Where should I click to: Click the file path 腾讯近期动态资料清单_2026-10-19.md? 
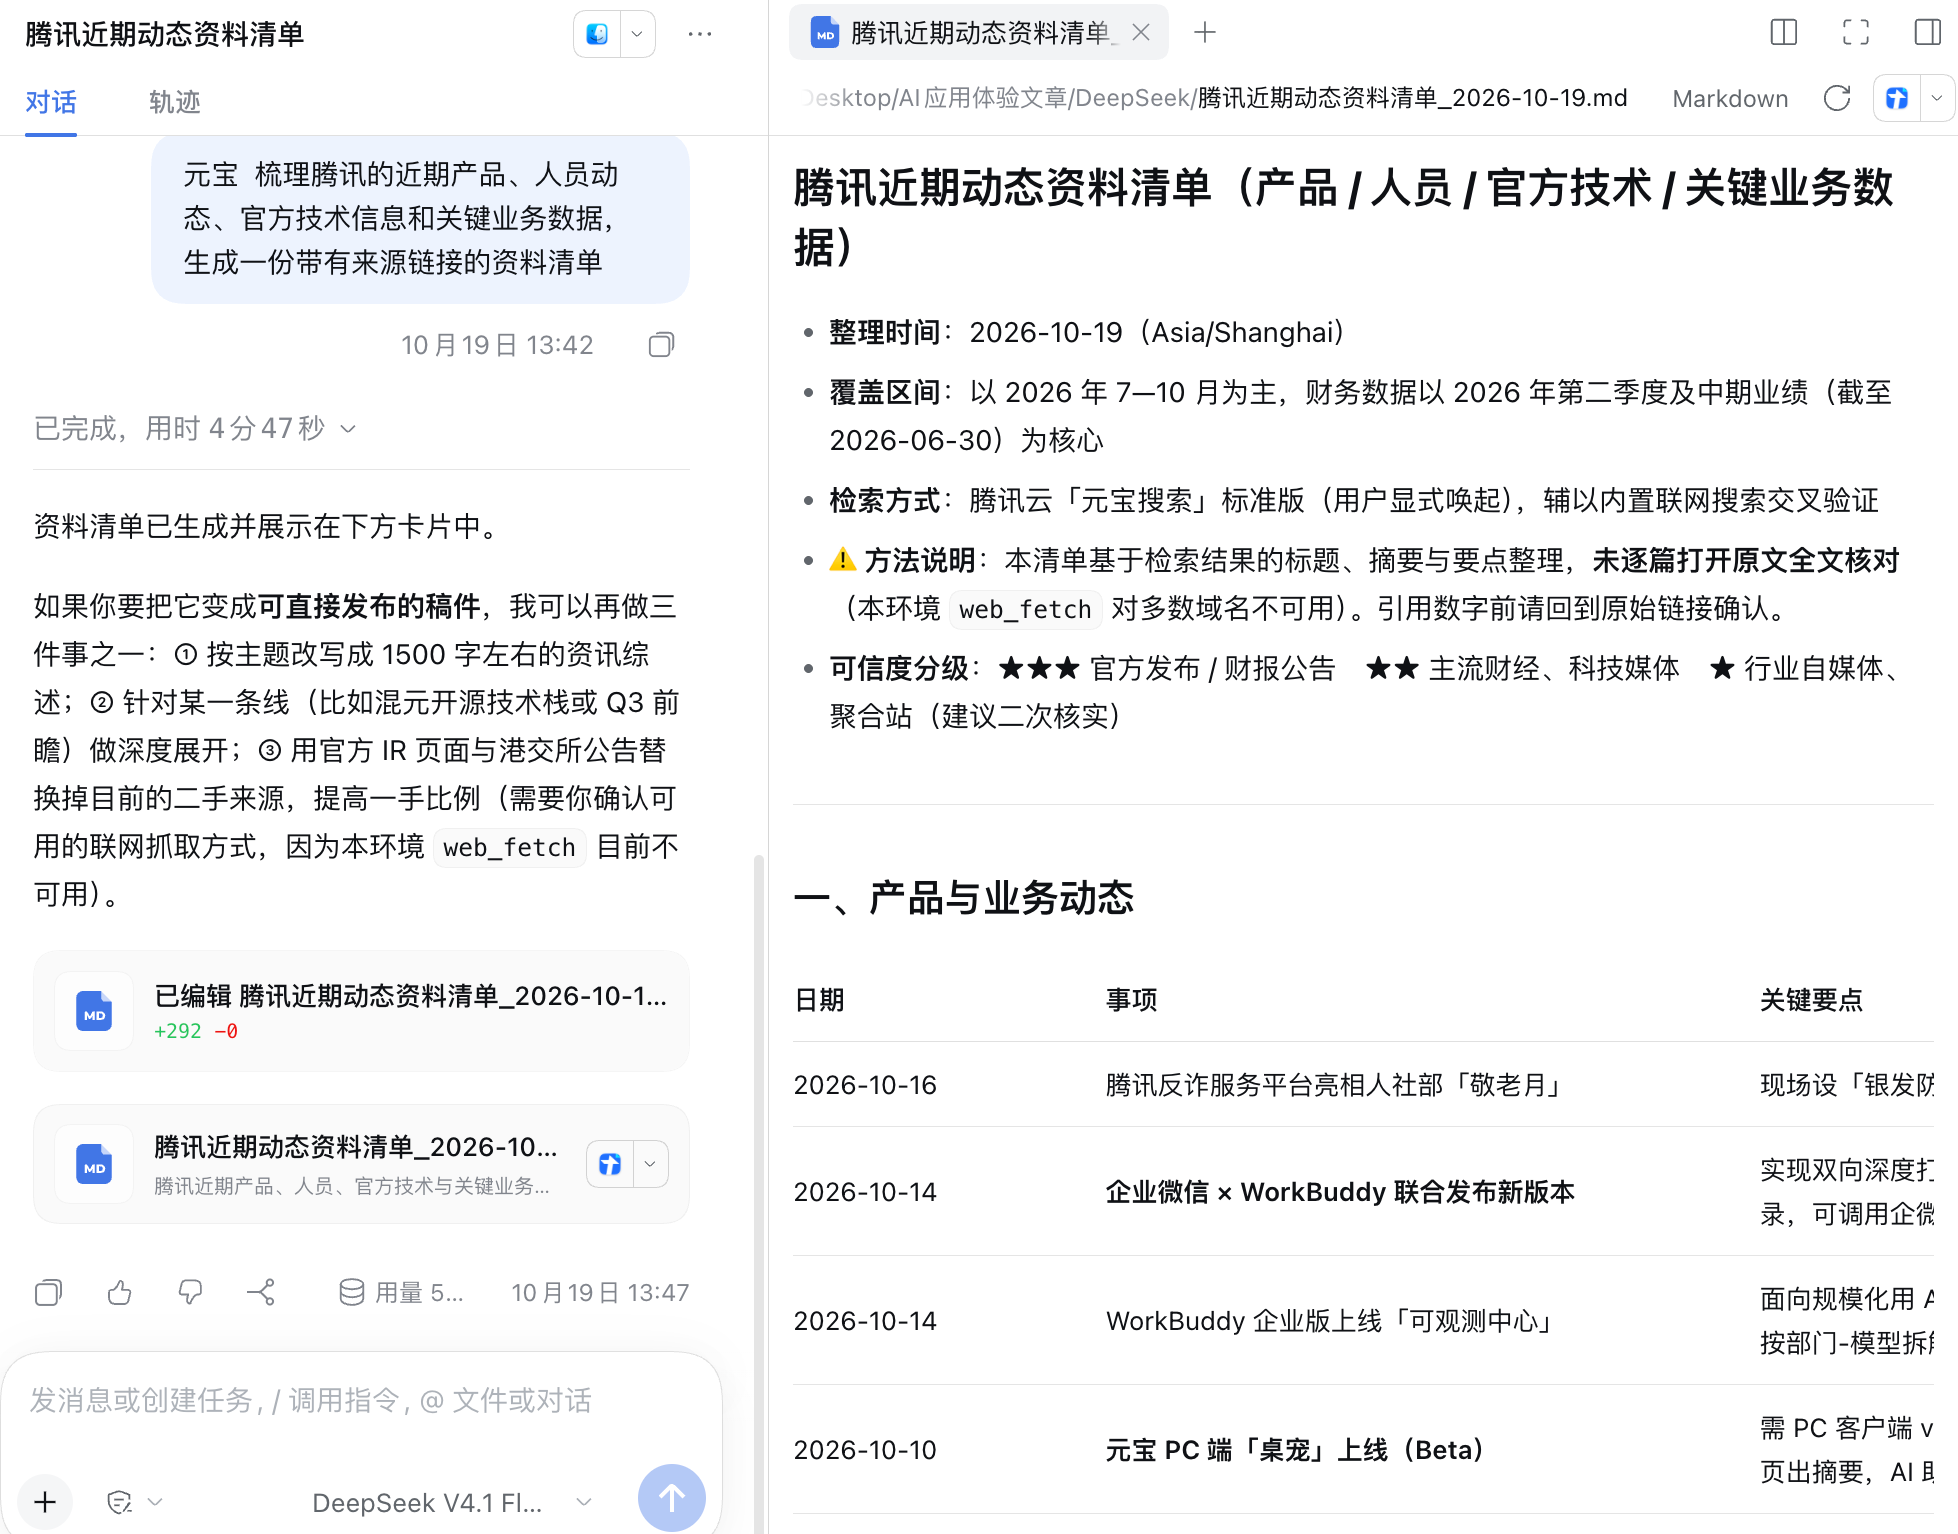(x=1412, y=98)
